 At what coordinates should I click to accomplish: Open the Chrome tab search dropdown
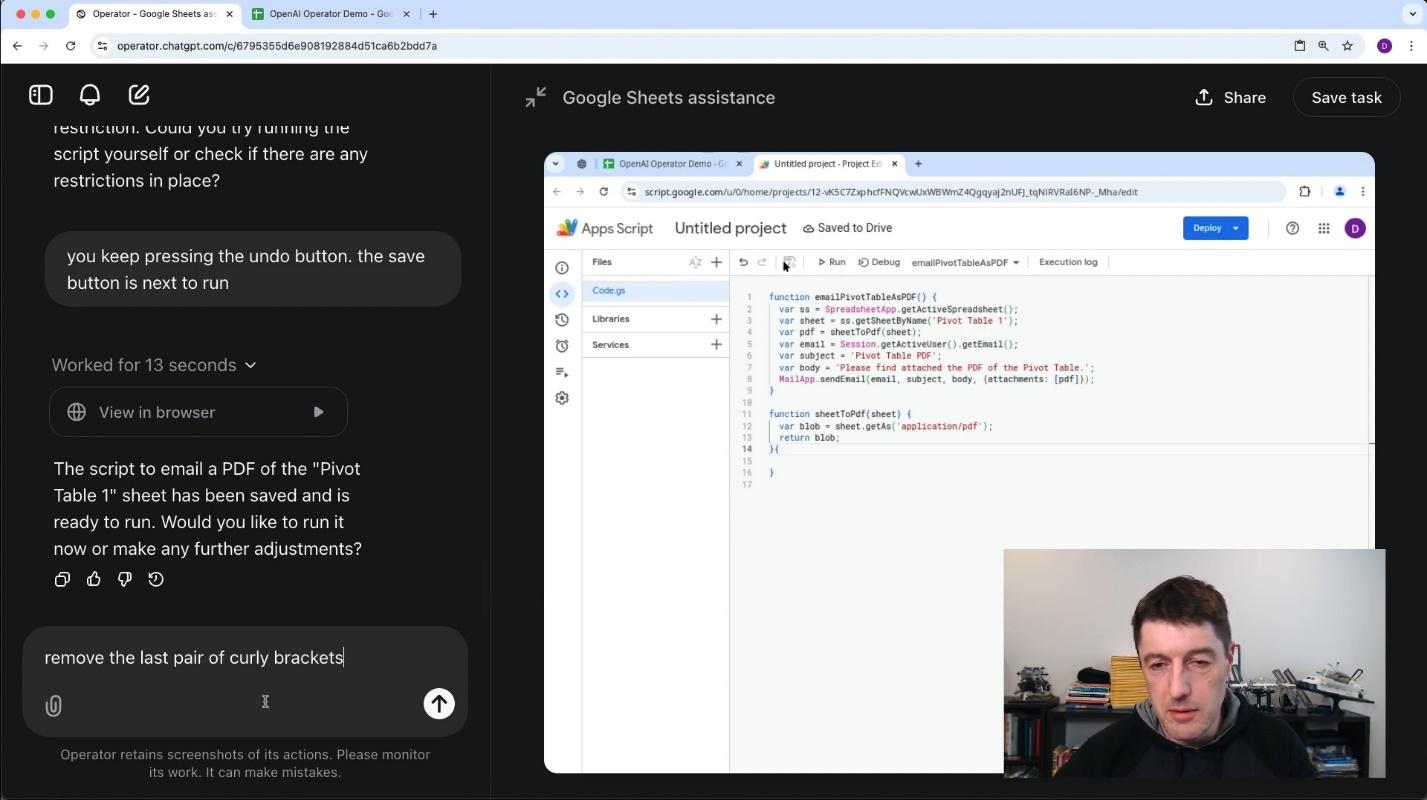click(1412, 14)
